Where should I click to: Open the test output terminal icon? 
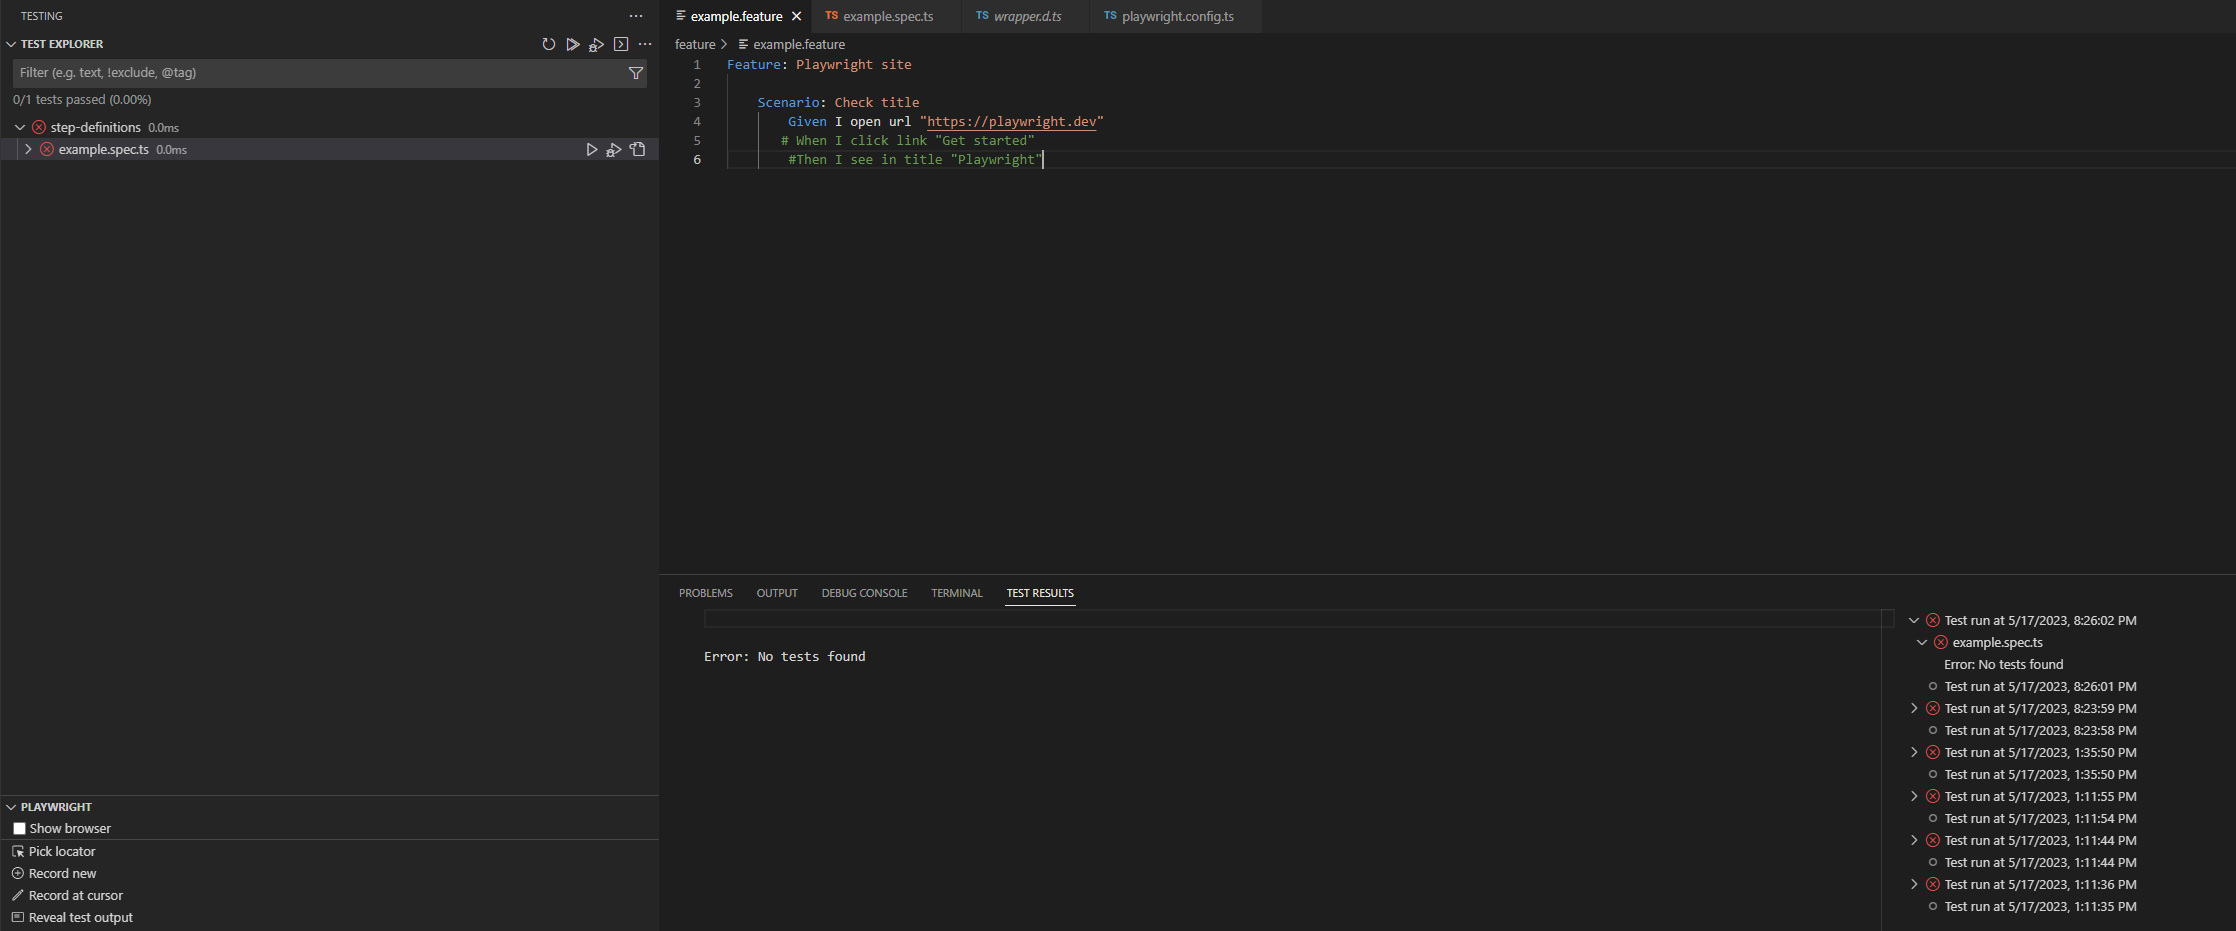[621, 44]
